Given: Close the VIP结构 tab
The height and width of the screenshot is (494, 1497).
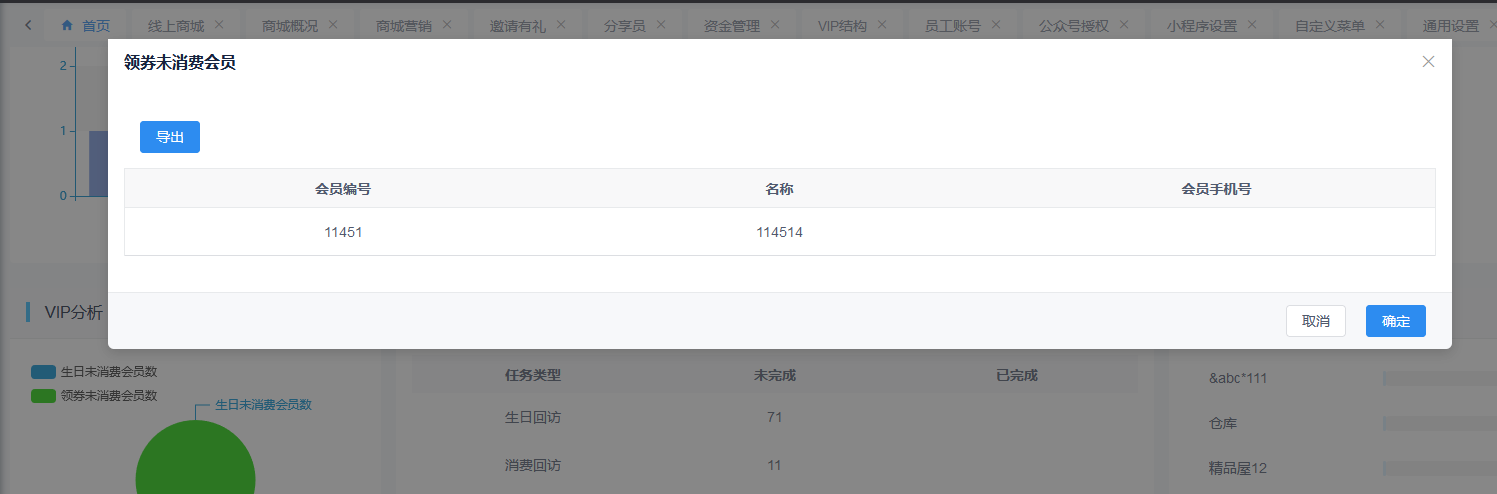Looking at the screenshot, I should [x=882, y=24].
